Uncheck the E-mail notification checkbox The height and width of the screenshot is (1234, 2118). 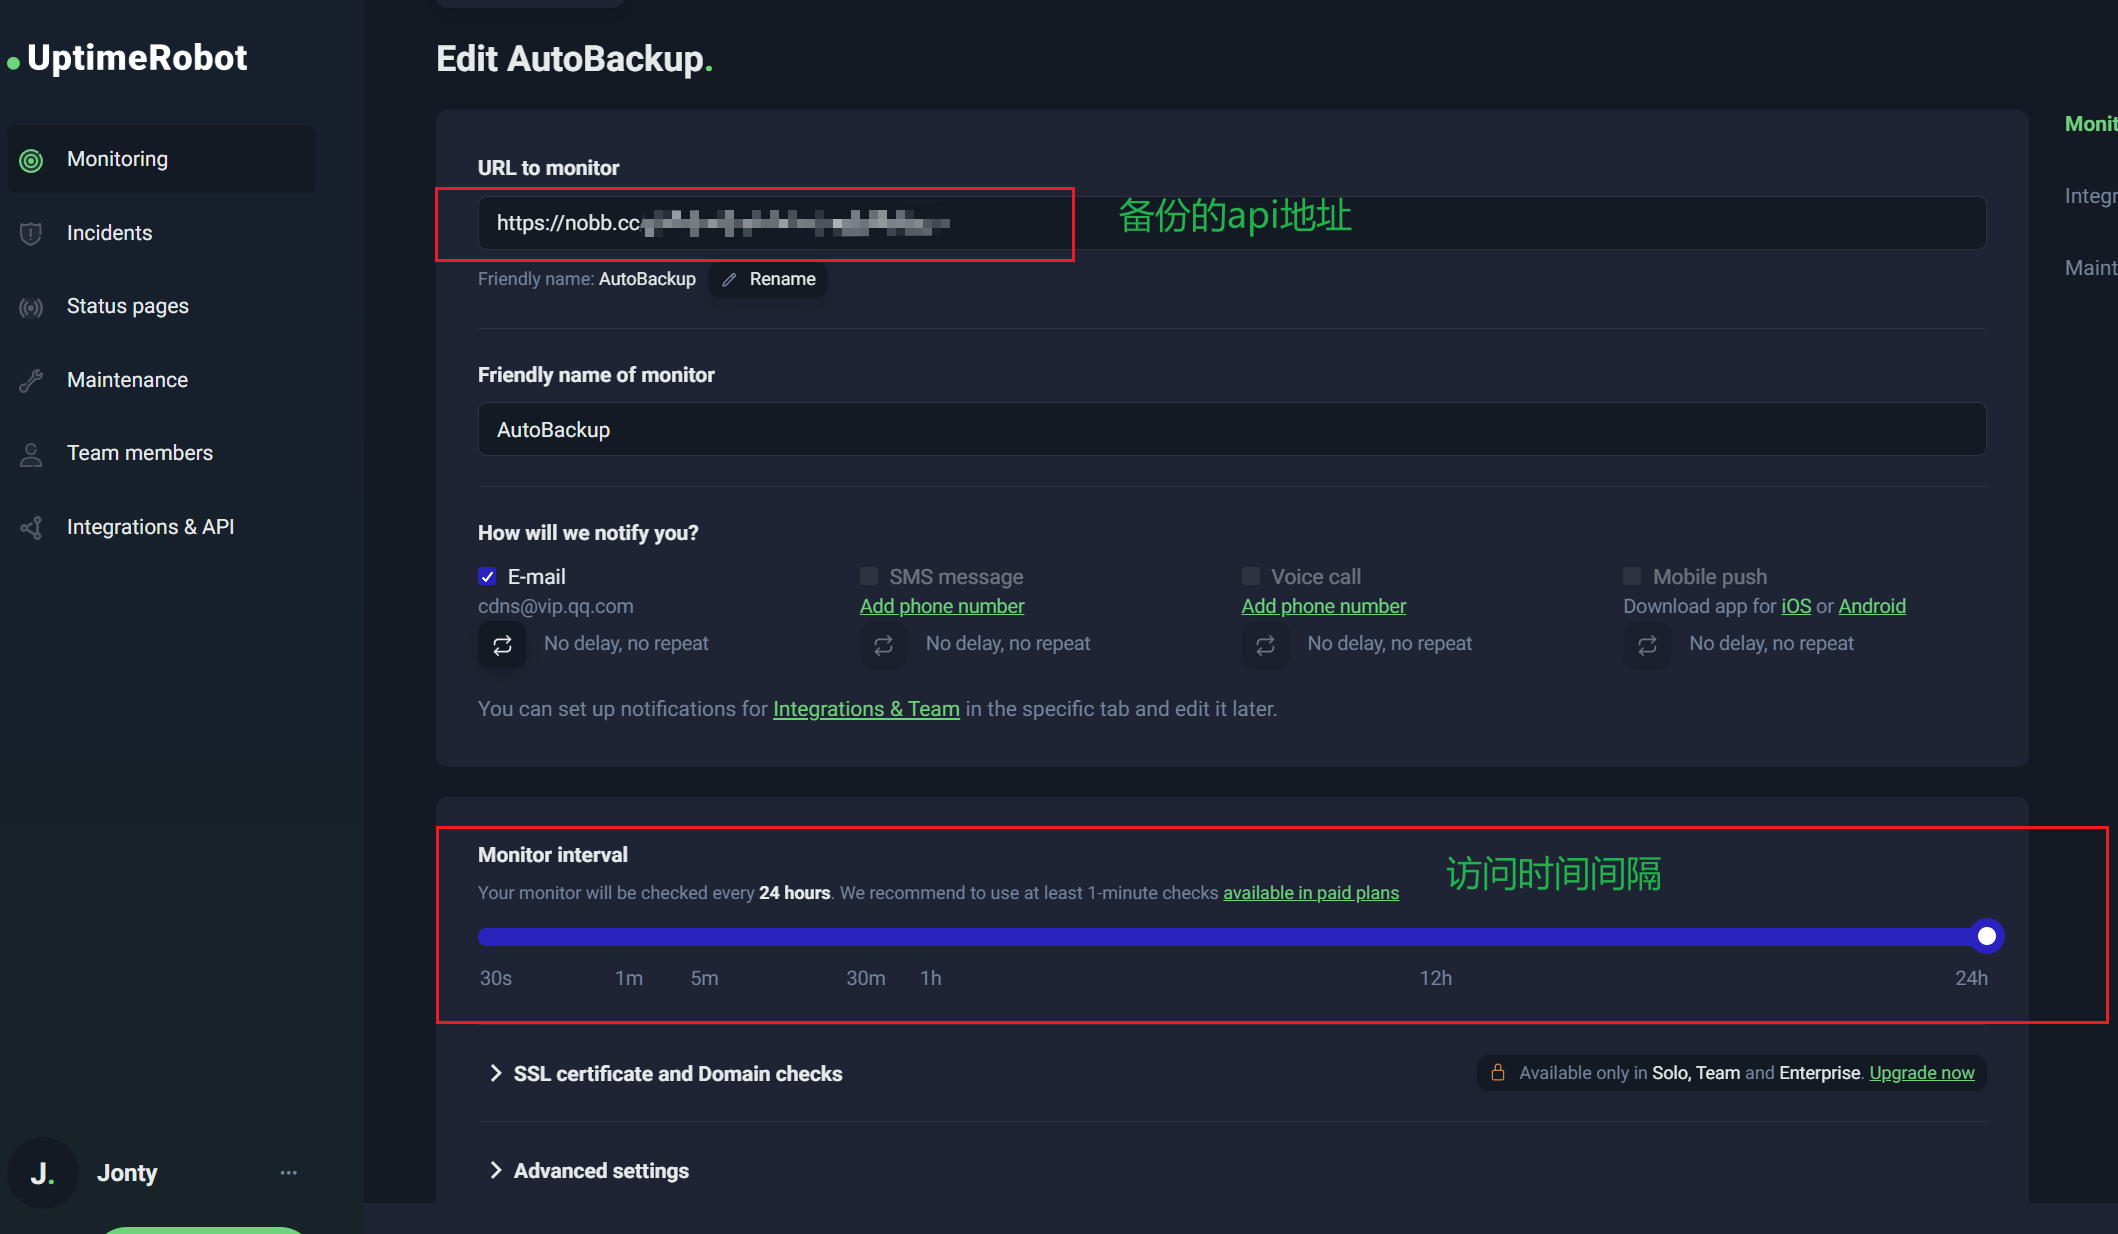(x=487, y=576)
